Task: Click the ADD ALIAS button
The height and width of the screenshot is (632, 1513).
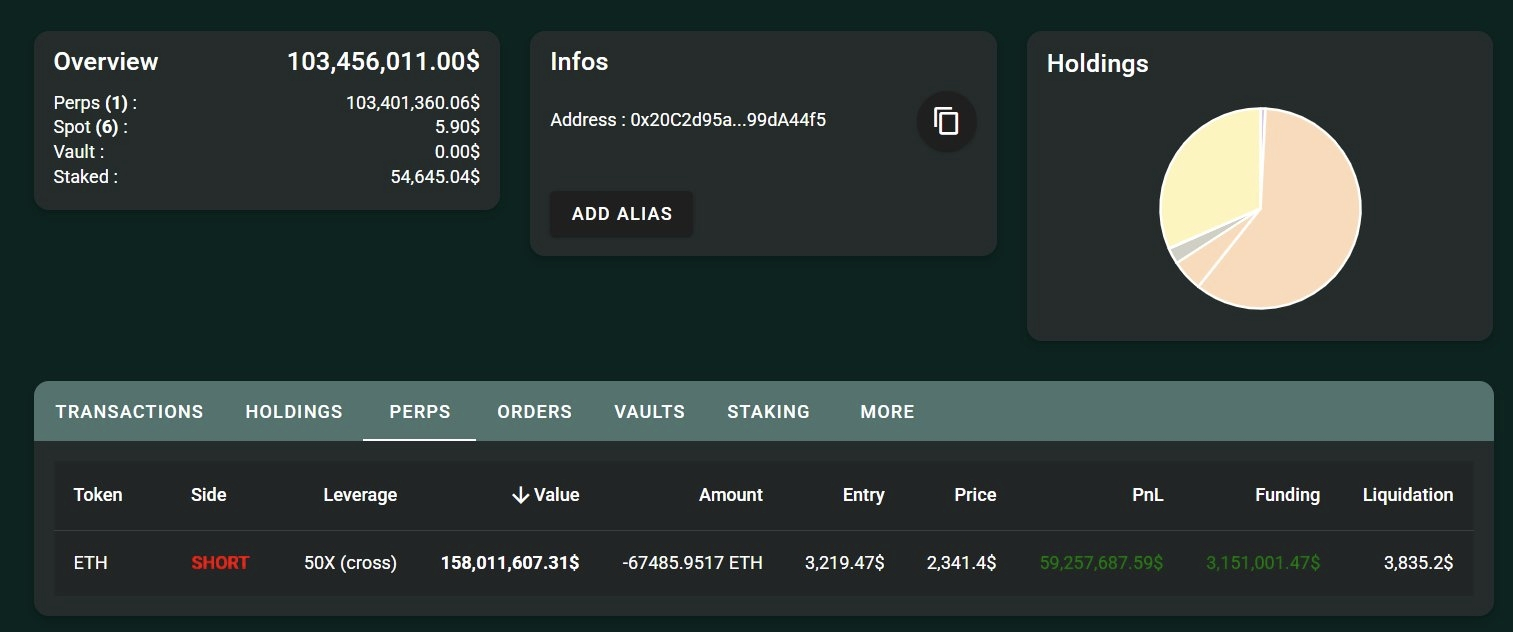Action: pos(621,214)
